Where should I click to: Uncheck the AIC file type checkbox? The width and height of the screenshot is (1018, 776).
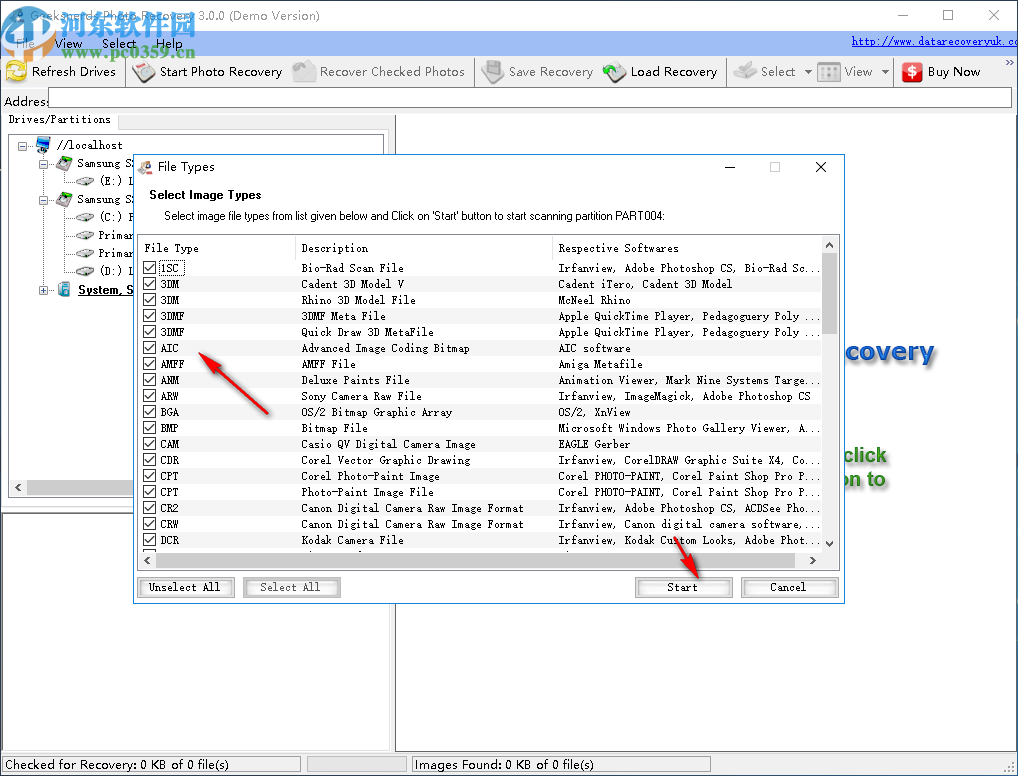click(x=150, y=348)
